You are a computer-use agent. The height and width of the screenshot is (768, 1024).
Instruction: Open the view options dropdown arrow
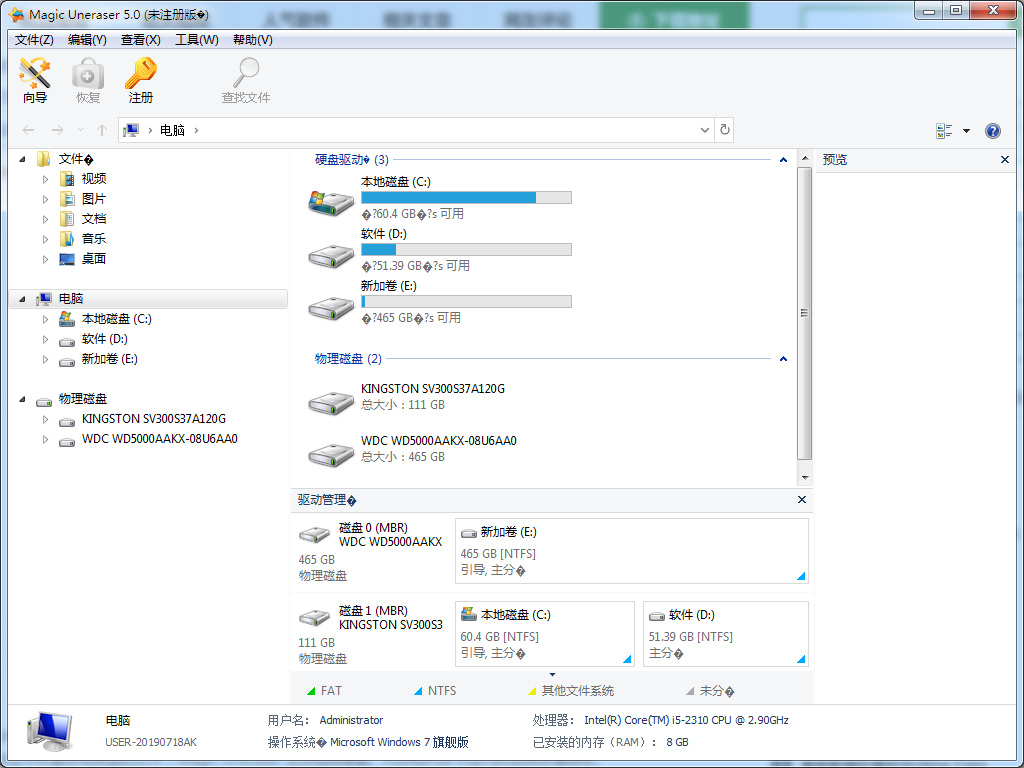(x=967, y=131)
